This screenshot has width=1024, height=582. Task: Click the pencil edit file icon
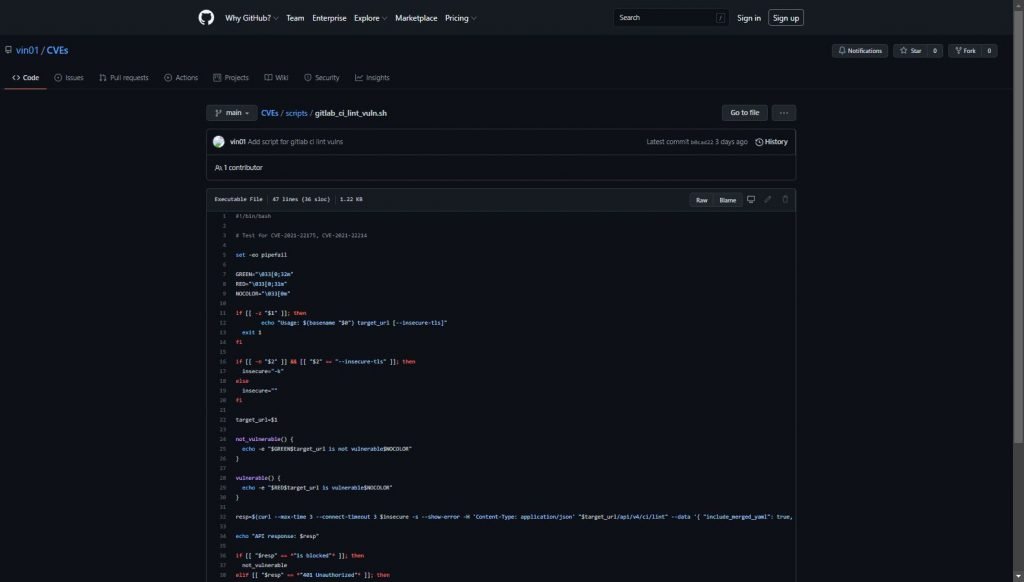point(768,199)
